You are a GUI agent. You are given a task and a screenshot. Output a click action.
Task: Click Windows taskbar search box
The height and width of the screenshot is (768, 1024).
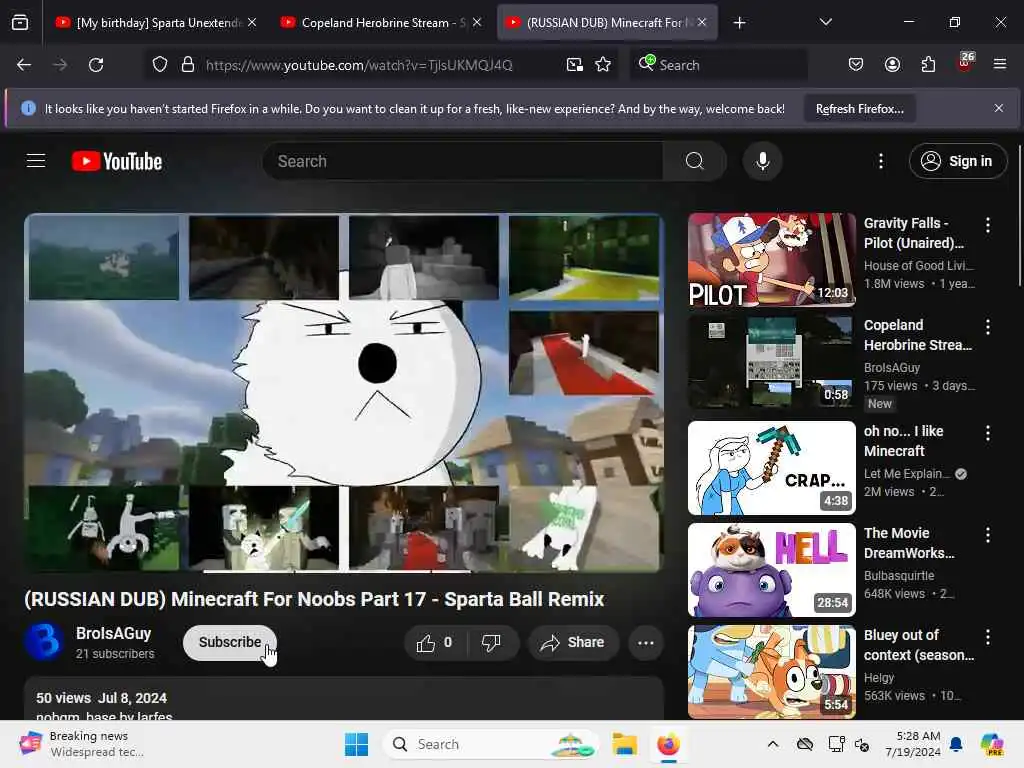490,744
